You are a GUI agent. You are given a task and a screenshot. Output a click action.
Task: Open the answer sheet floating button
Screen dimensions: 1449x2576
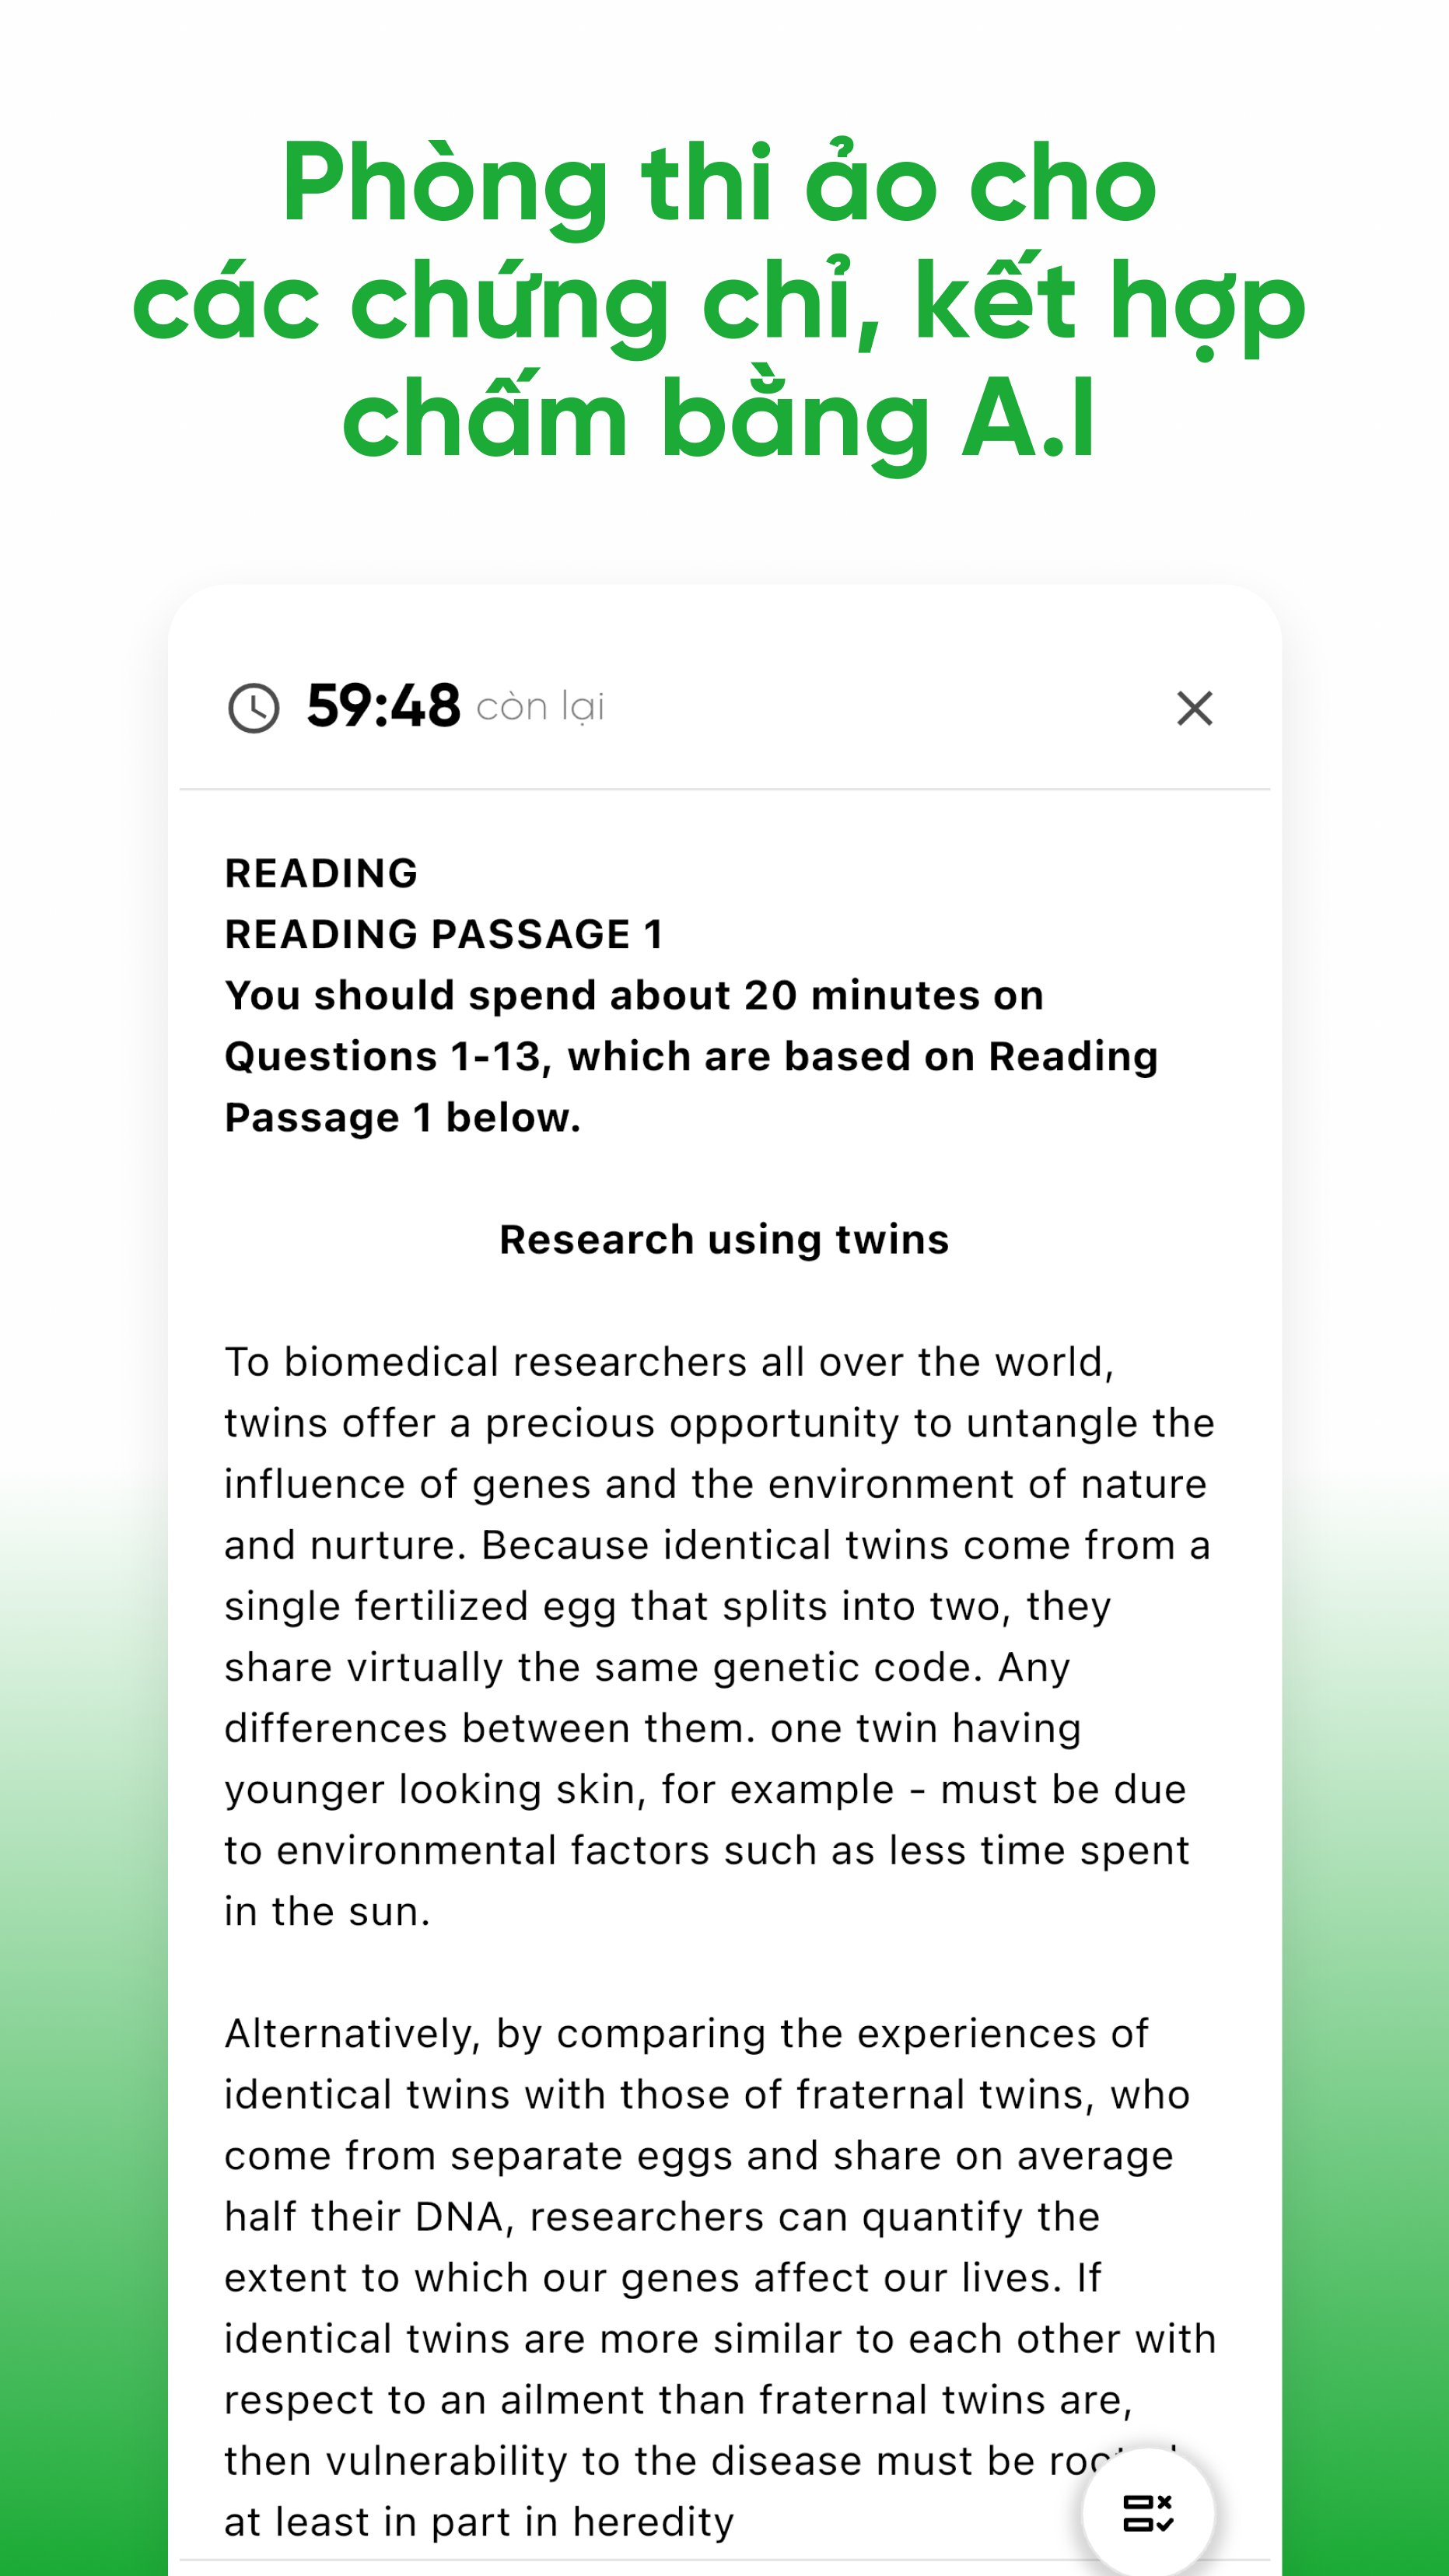click(1148, 2512)
